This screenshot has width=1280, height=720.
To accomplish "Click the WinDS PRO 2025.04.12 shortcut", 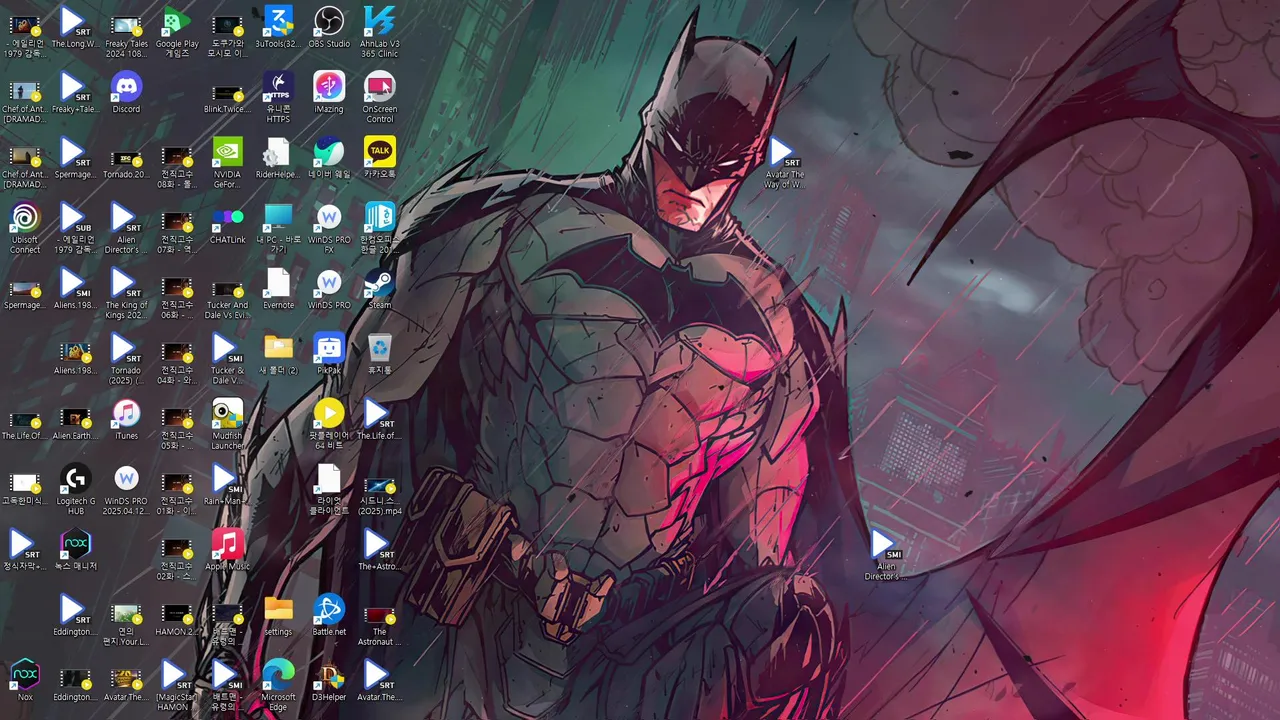I will [x=126, y=490].
